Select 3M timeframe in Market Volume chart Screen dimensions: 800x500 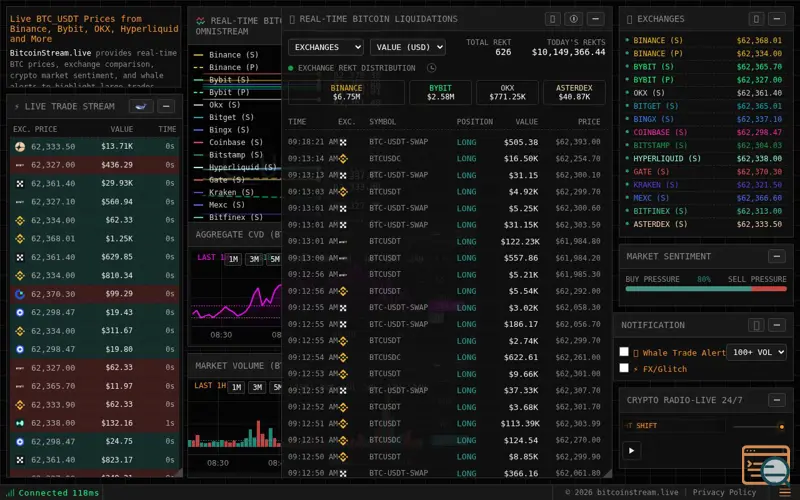[257, 387]
